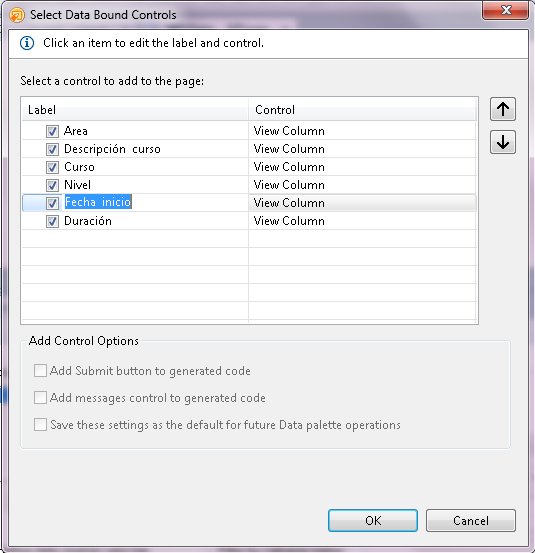Edit the Fecha inicio label field
Screen dimensions: 535x553
(x=98, y=202)
